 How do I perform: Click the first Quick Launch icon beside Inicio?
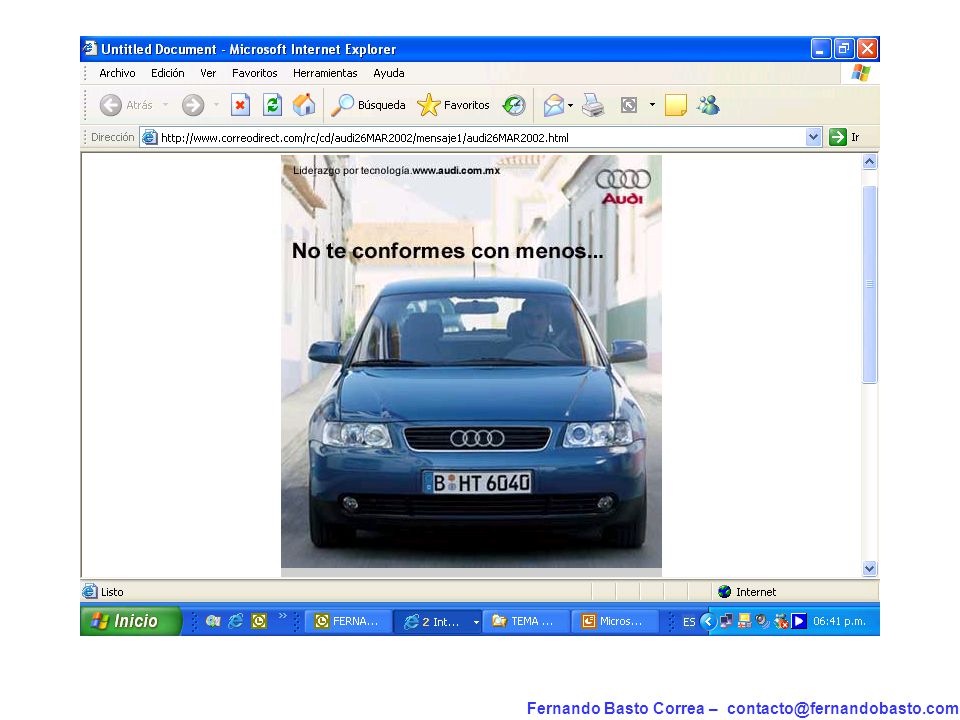(x=213, y=621)
